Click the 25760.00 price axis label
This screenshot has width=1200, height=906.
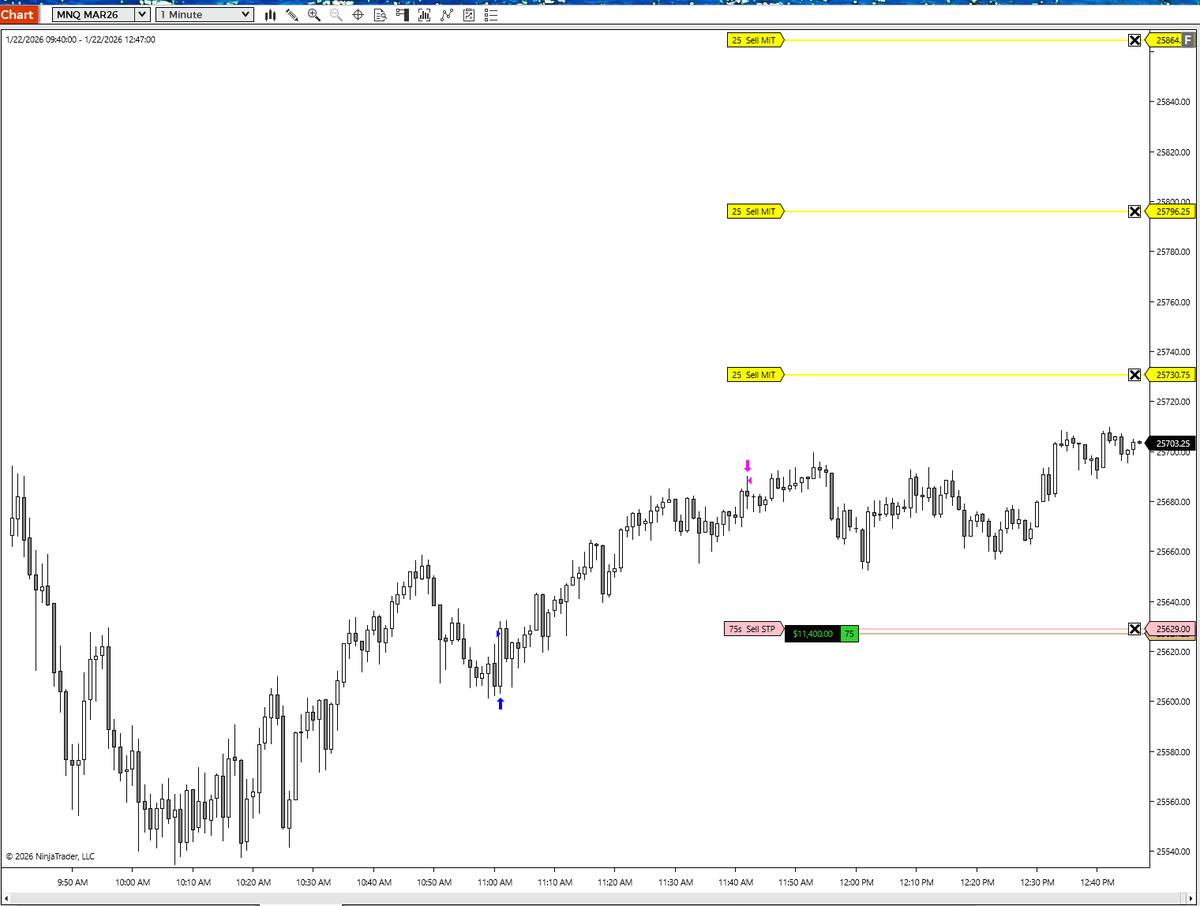pyautogui.click(x=1174, y=302)
